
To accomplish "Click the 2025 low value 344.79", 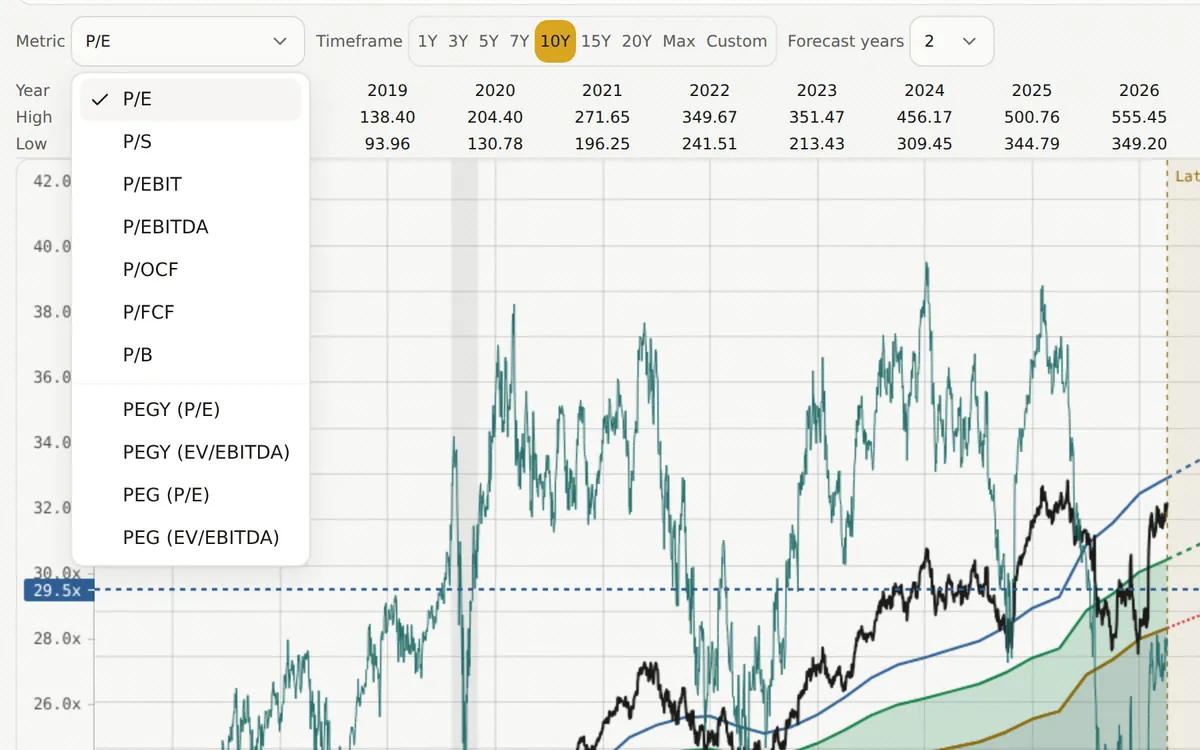I will (1032, 144).
